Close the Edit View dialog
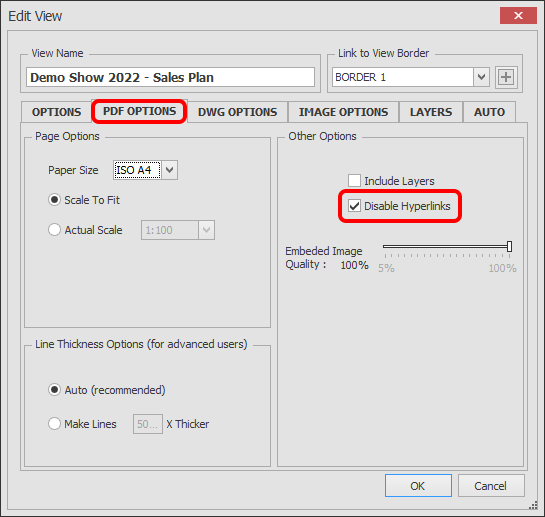The height and width of the screenshot is (517, 545). click(518, 16)
